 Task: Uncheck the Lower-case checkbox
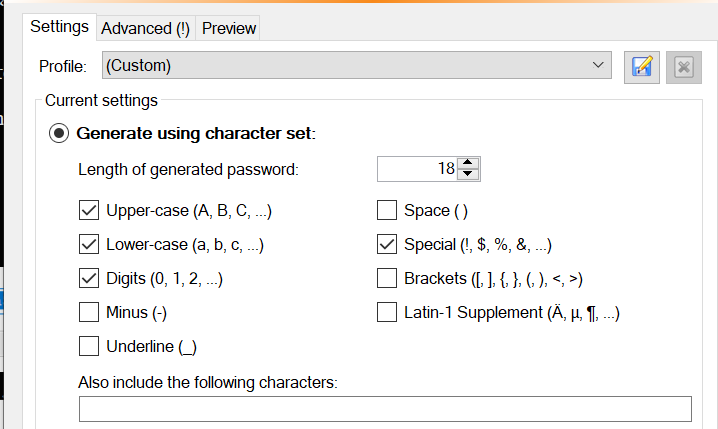pyautogui.click(x=89, y=244)
